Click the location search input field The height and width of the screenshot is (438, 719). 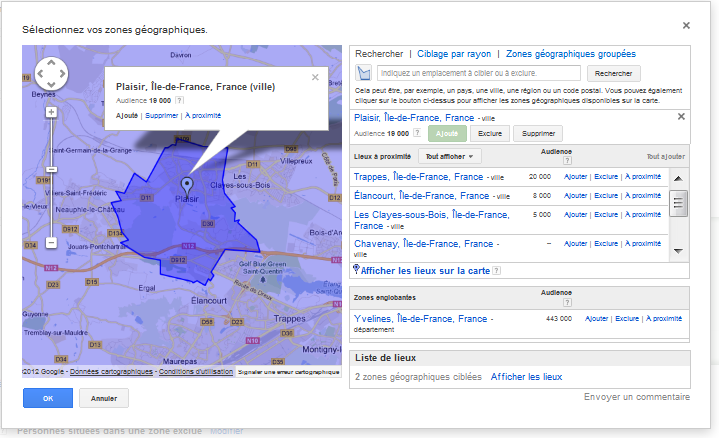[479, 73]
